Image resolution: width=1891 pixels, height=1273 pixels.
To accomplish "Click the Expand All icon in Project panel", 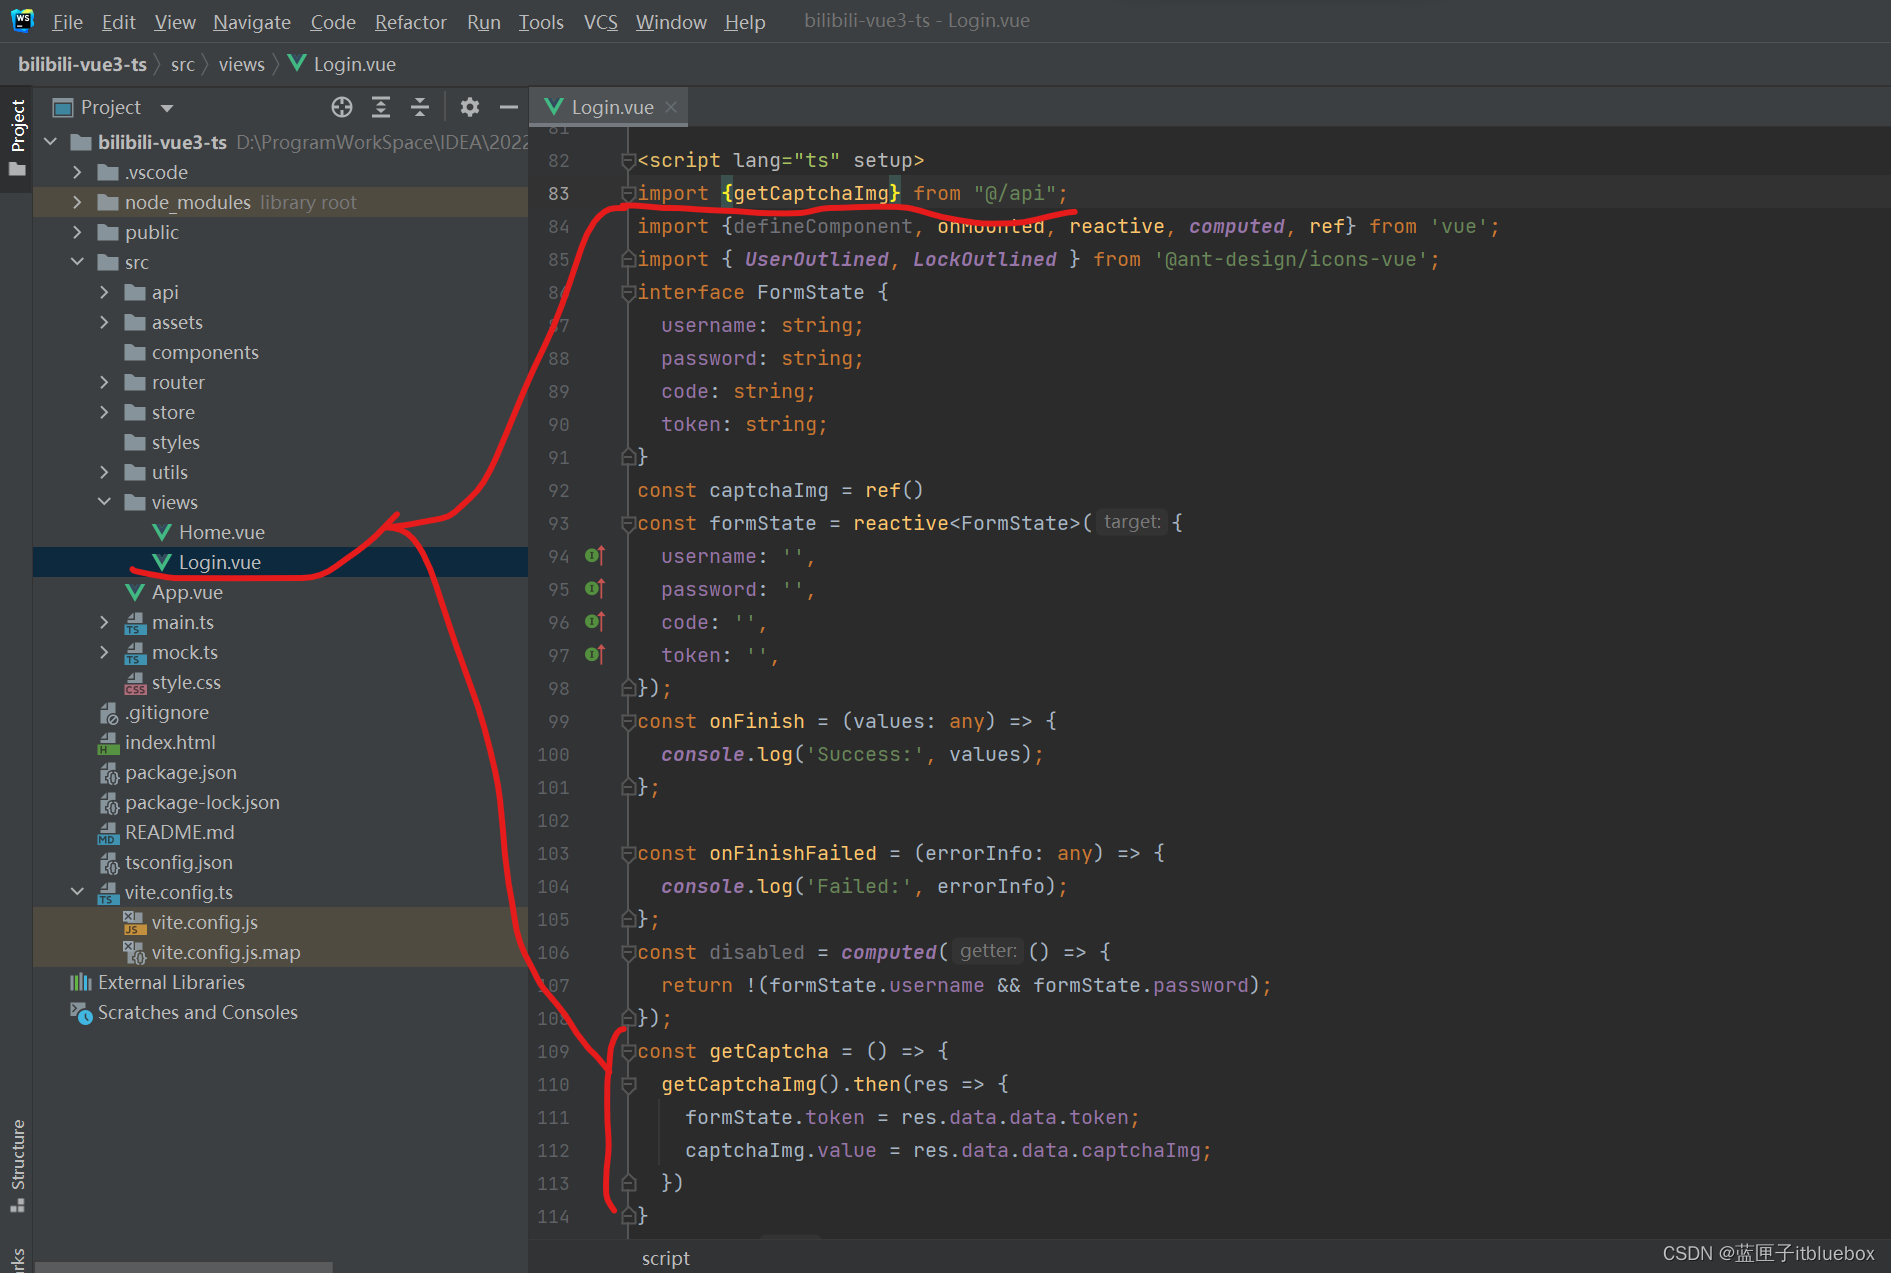I will pyautogui.click(x=381, y=107).
